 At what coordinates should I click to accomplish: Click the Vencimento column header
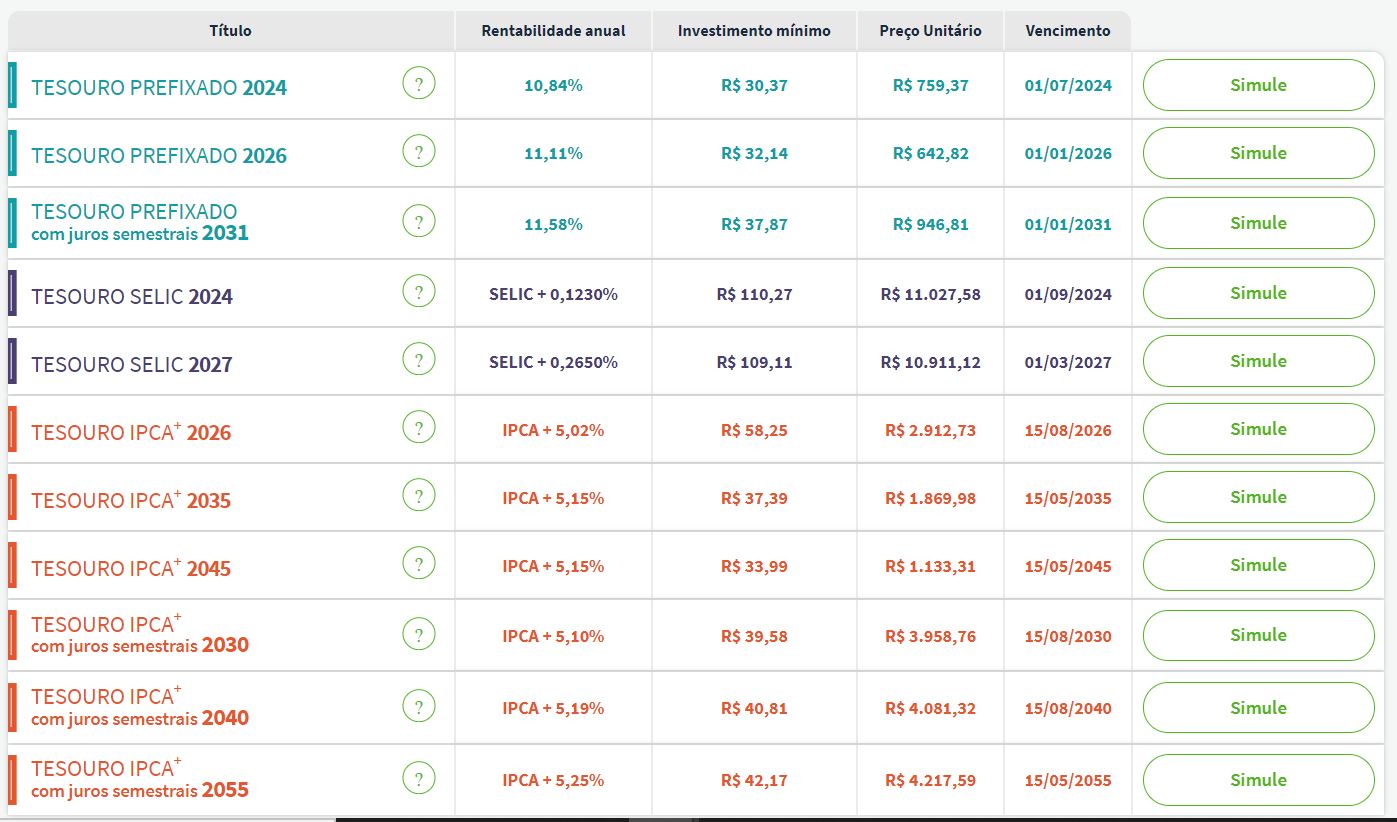coord(1067,31)
